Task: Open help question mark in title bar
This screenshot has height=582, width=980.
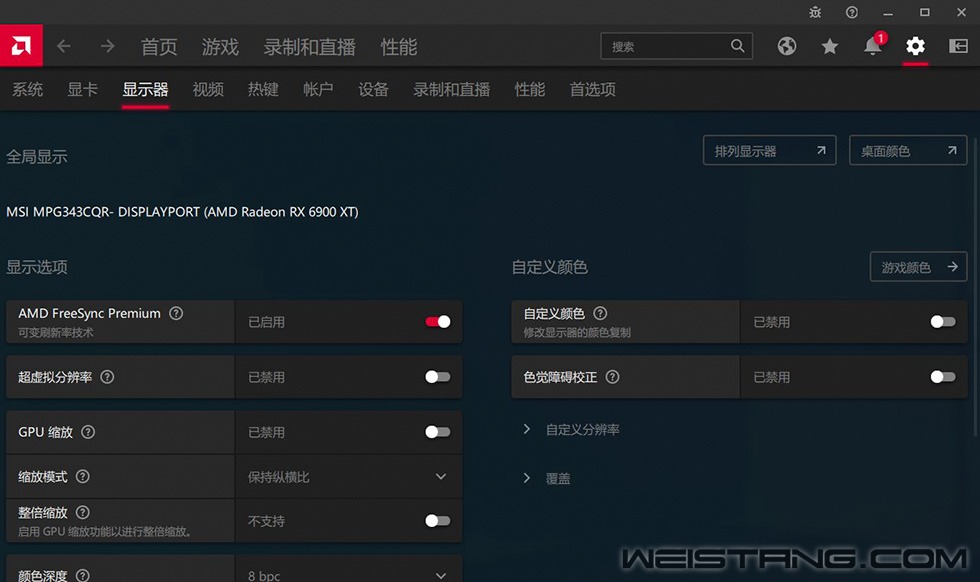Action: [852, 12]
